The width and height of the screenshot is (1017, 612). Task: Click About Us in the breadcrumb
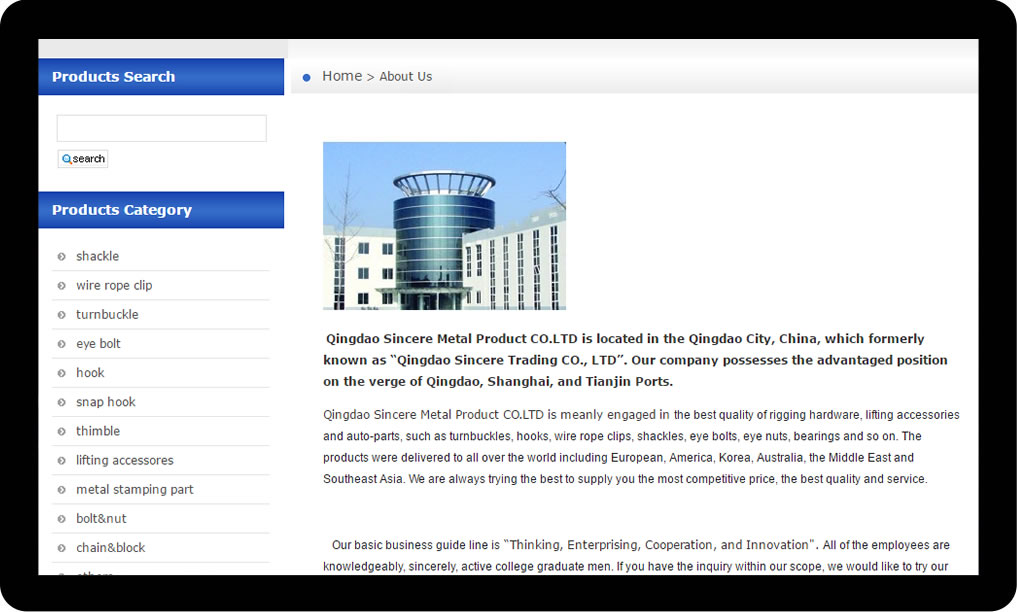(405, 76)
